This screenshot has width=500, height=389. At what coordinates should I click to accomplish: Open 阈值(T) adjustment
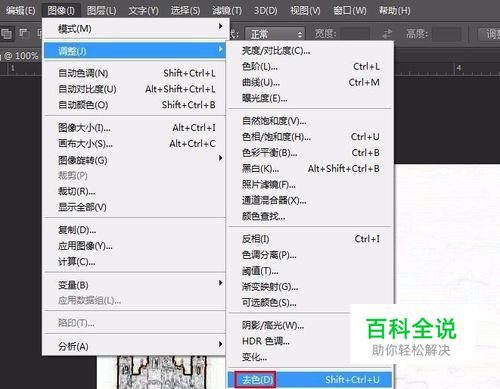pos(310,271)
